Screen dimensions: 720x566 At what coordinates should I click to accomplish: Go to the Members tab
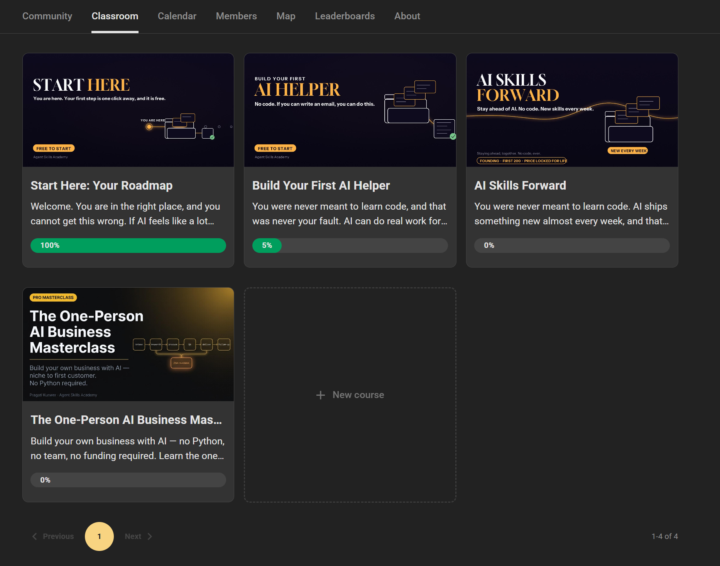(236, 16)
